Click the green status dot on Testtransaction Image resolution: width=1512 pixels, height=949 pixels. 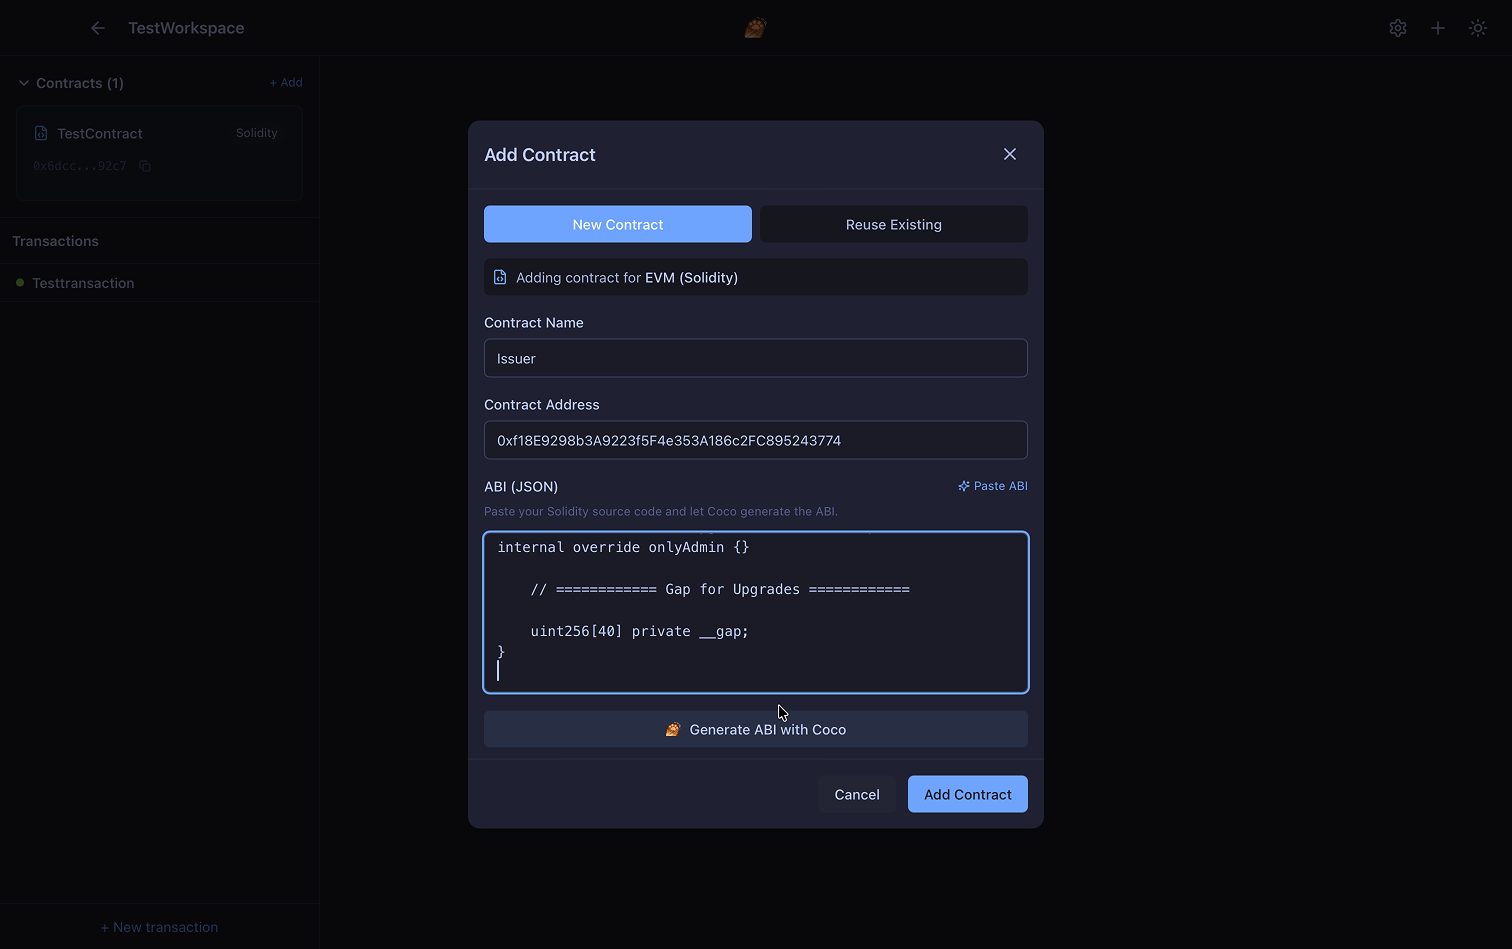pos(19,283)
